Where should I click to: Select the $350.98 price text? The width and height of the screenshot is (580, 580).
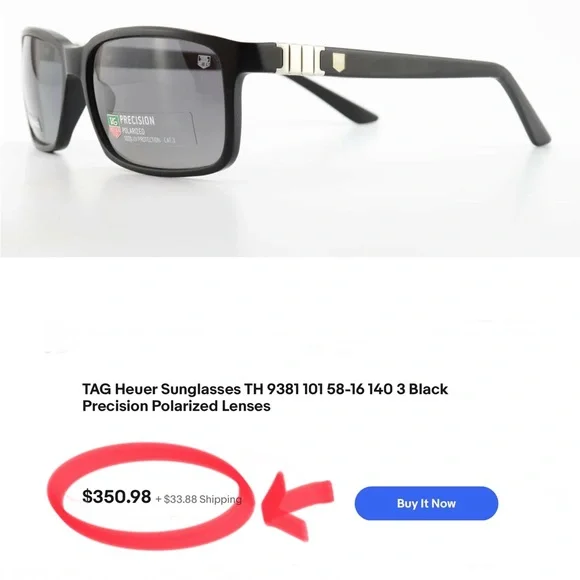117,496
